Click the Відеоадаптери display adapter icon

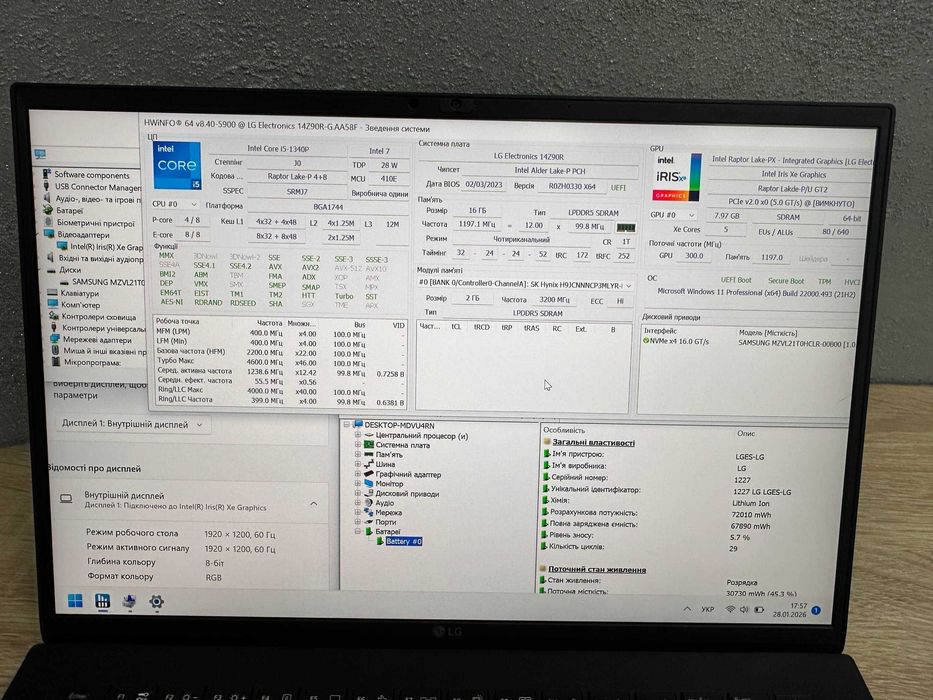(x=50, y=235)
